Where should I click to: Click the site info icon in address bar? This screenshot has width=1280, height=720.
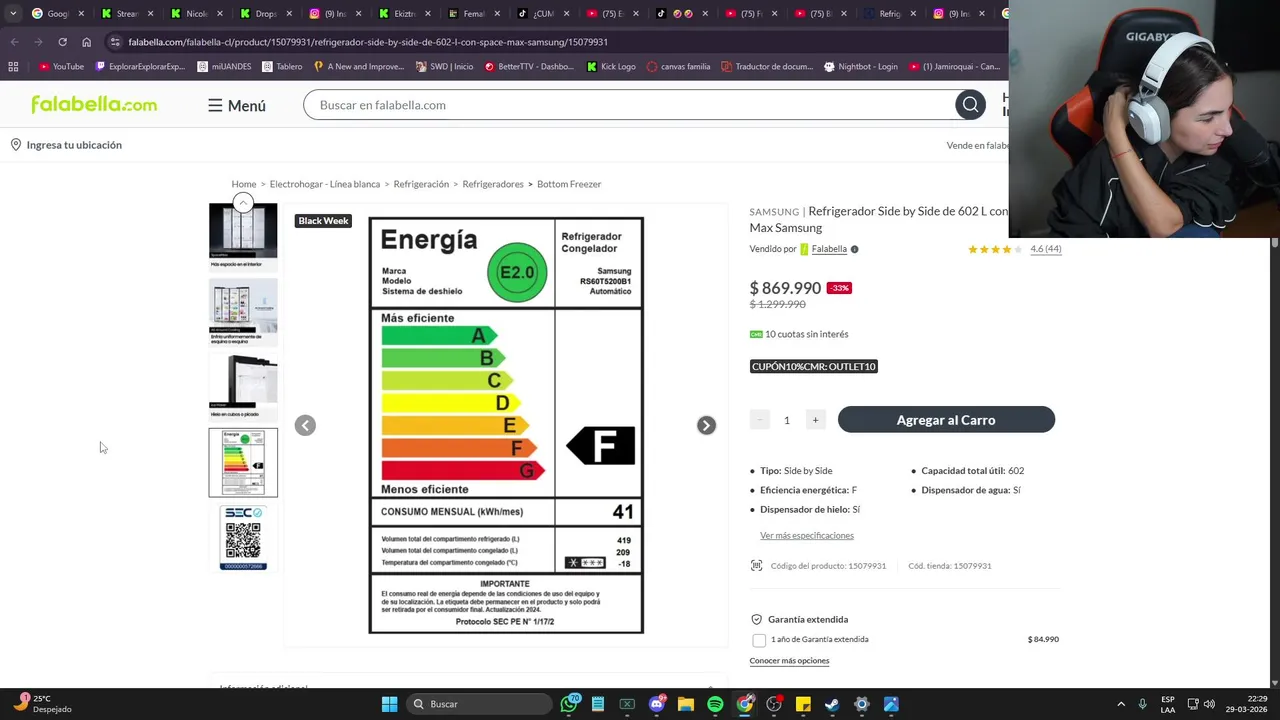click(x=115, y=42)
